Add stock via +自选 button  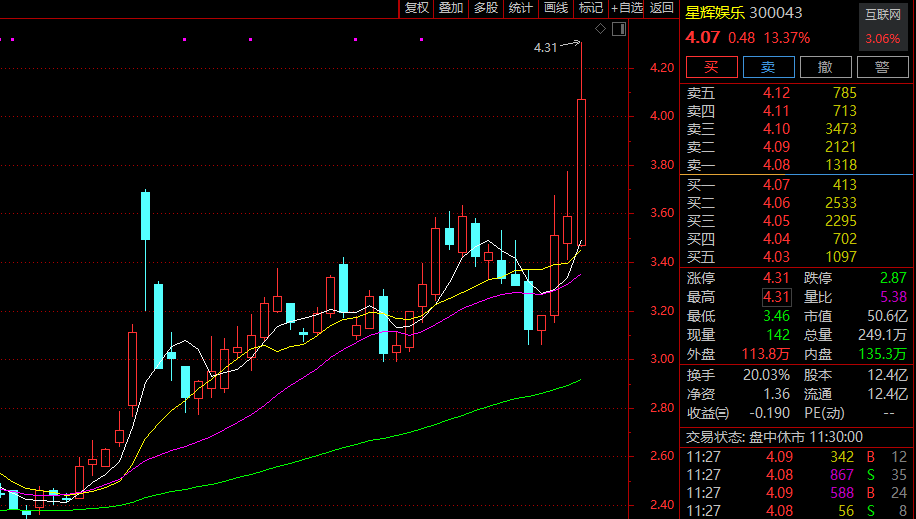627,8
